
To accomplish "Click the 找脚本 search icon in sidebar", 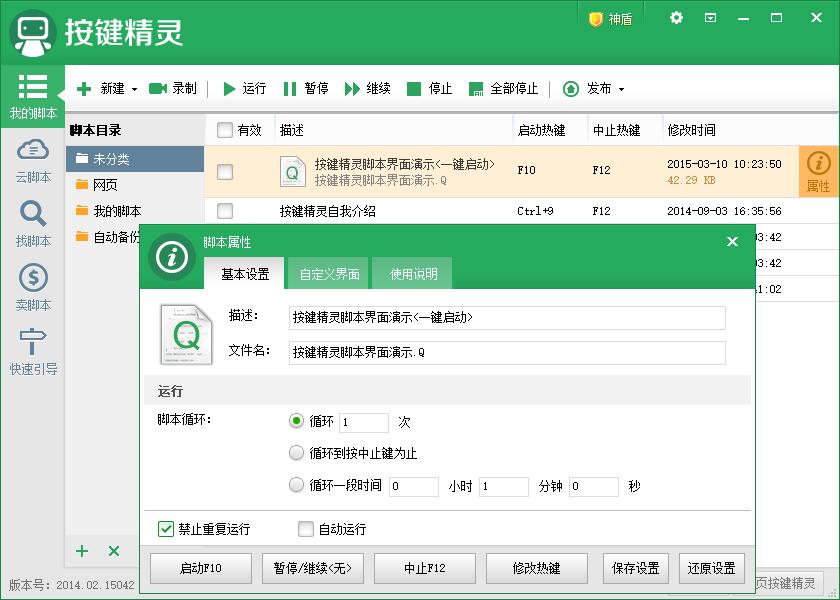I will click(x=32, y=213).
